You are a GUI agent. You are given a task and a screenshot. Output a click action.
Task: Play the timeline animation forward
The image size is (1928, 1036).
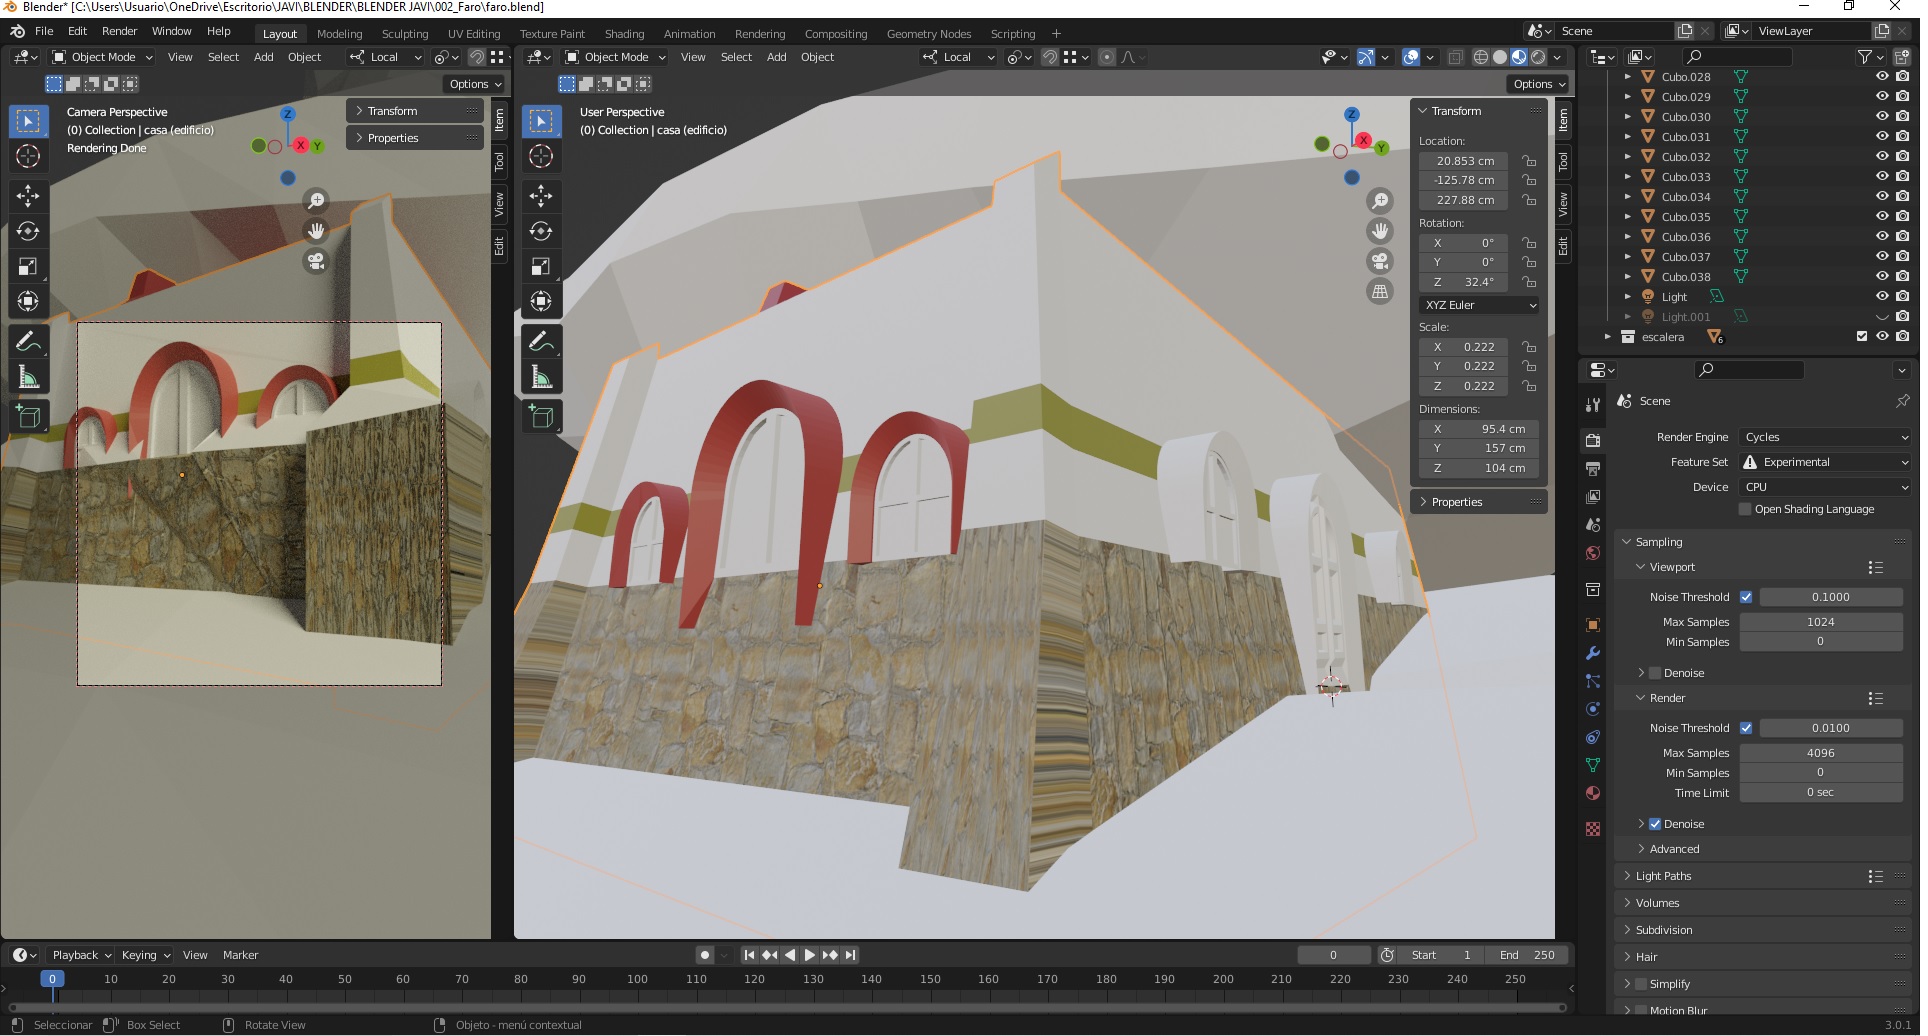coord(809,955)
